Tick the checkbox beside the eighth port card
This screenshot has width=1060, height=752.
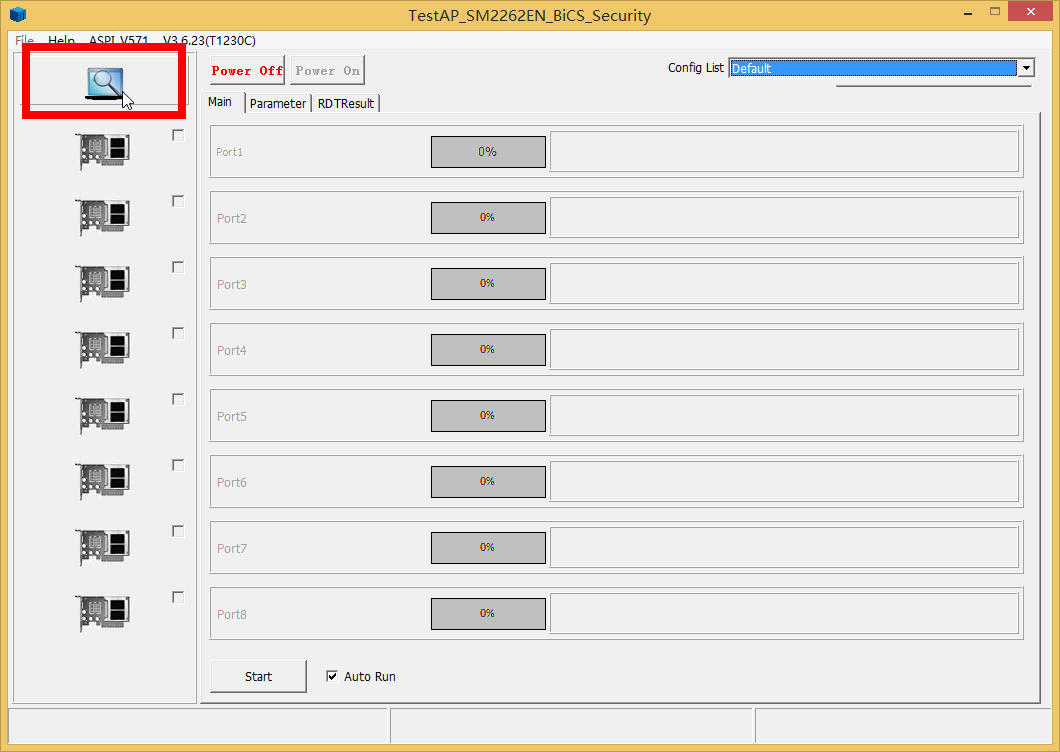click(x=178, y=597)
